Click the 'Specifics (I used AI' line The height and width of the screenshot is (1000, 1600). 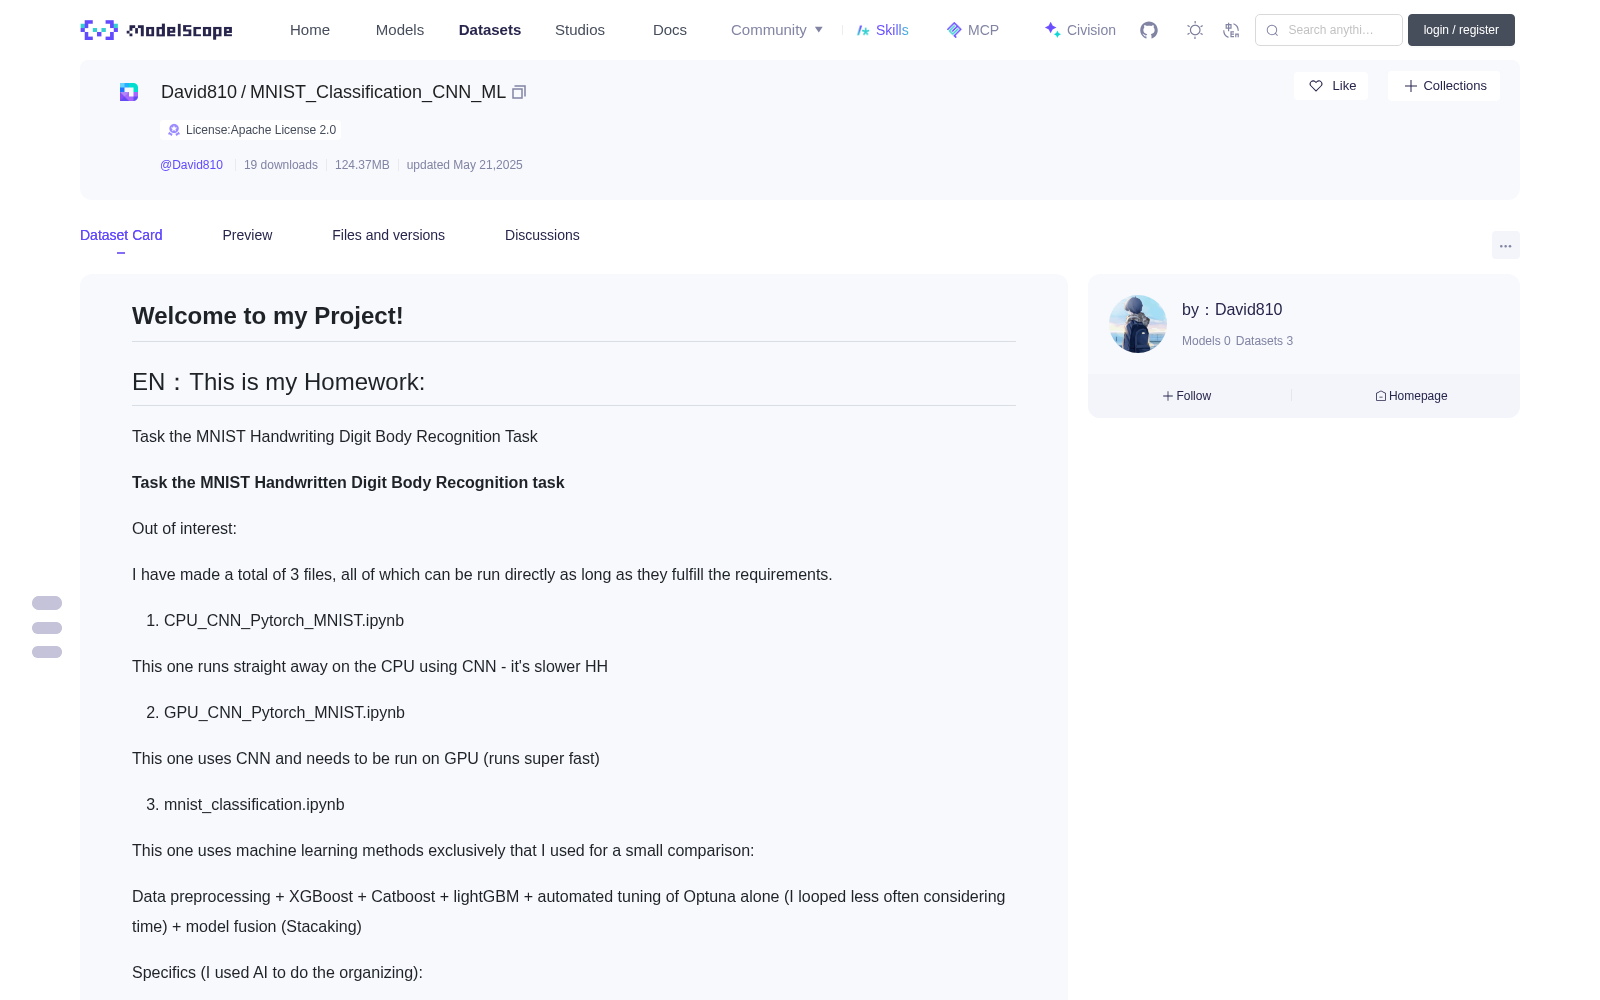(277, 973)
